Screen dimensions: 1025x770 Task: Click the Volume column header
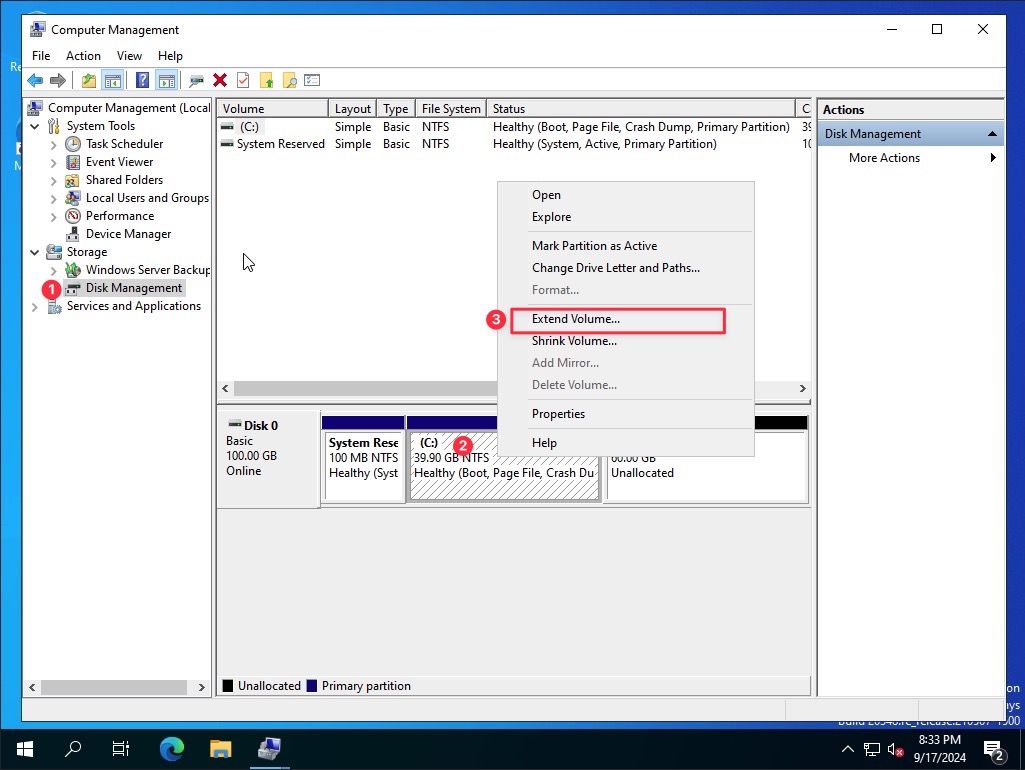pyautogui.click(x=273, y=109)
